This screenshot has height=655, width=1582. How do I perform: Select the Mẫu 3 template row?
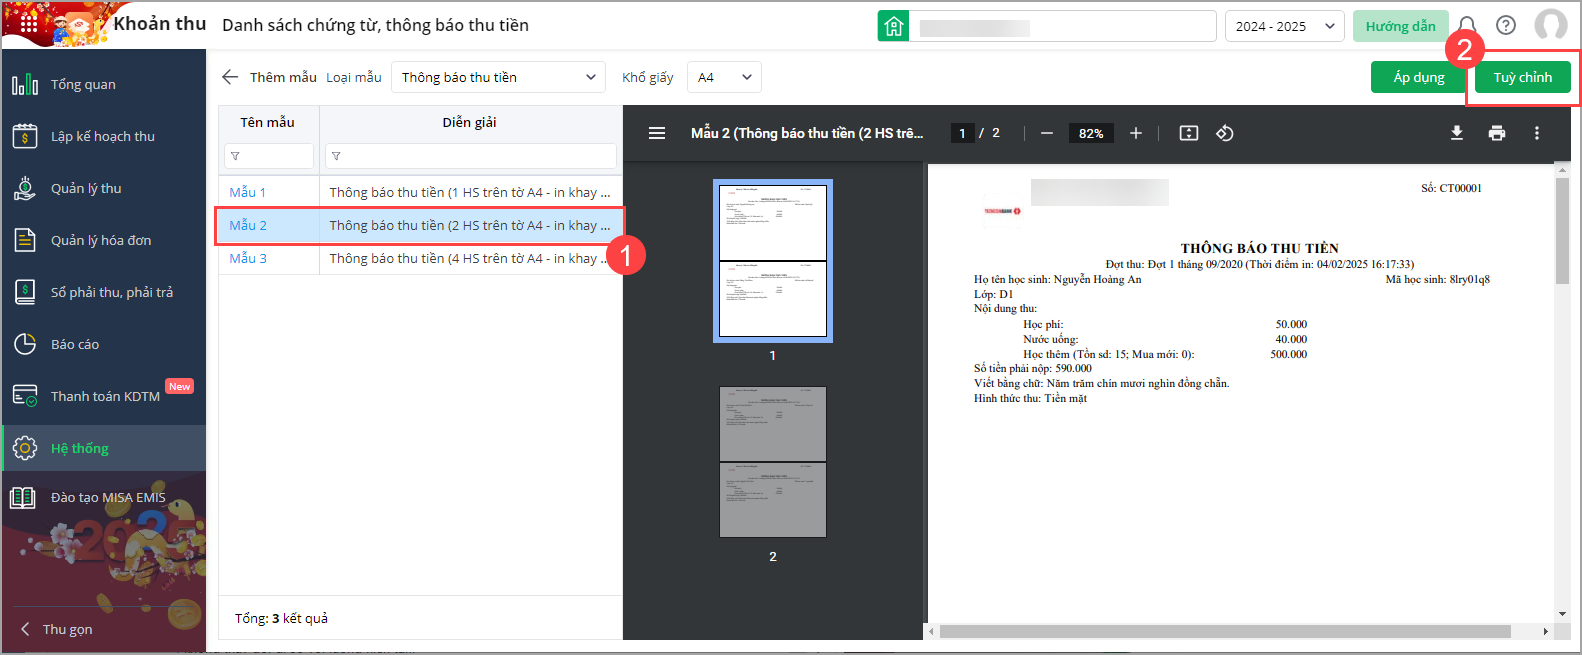(x=420, y=258)
